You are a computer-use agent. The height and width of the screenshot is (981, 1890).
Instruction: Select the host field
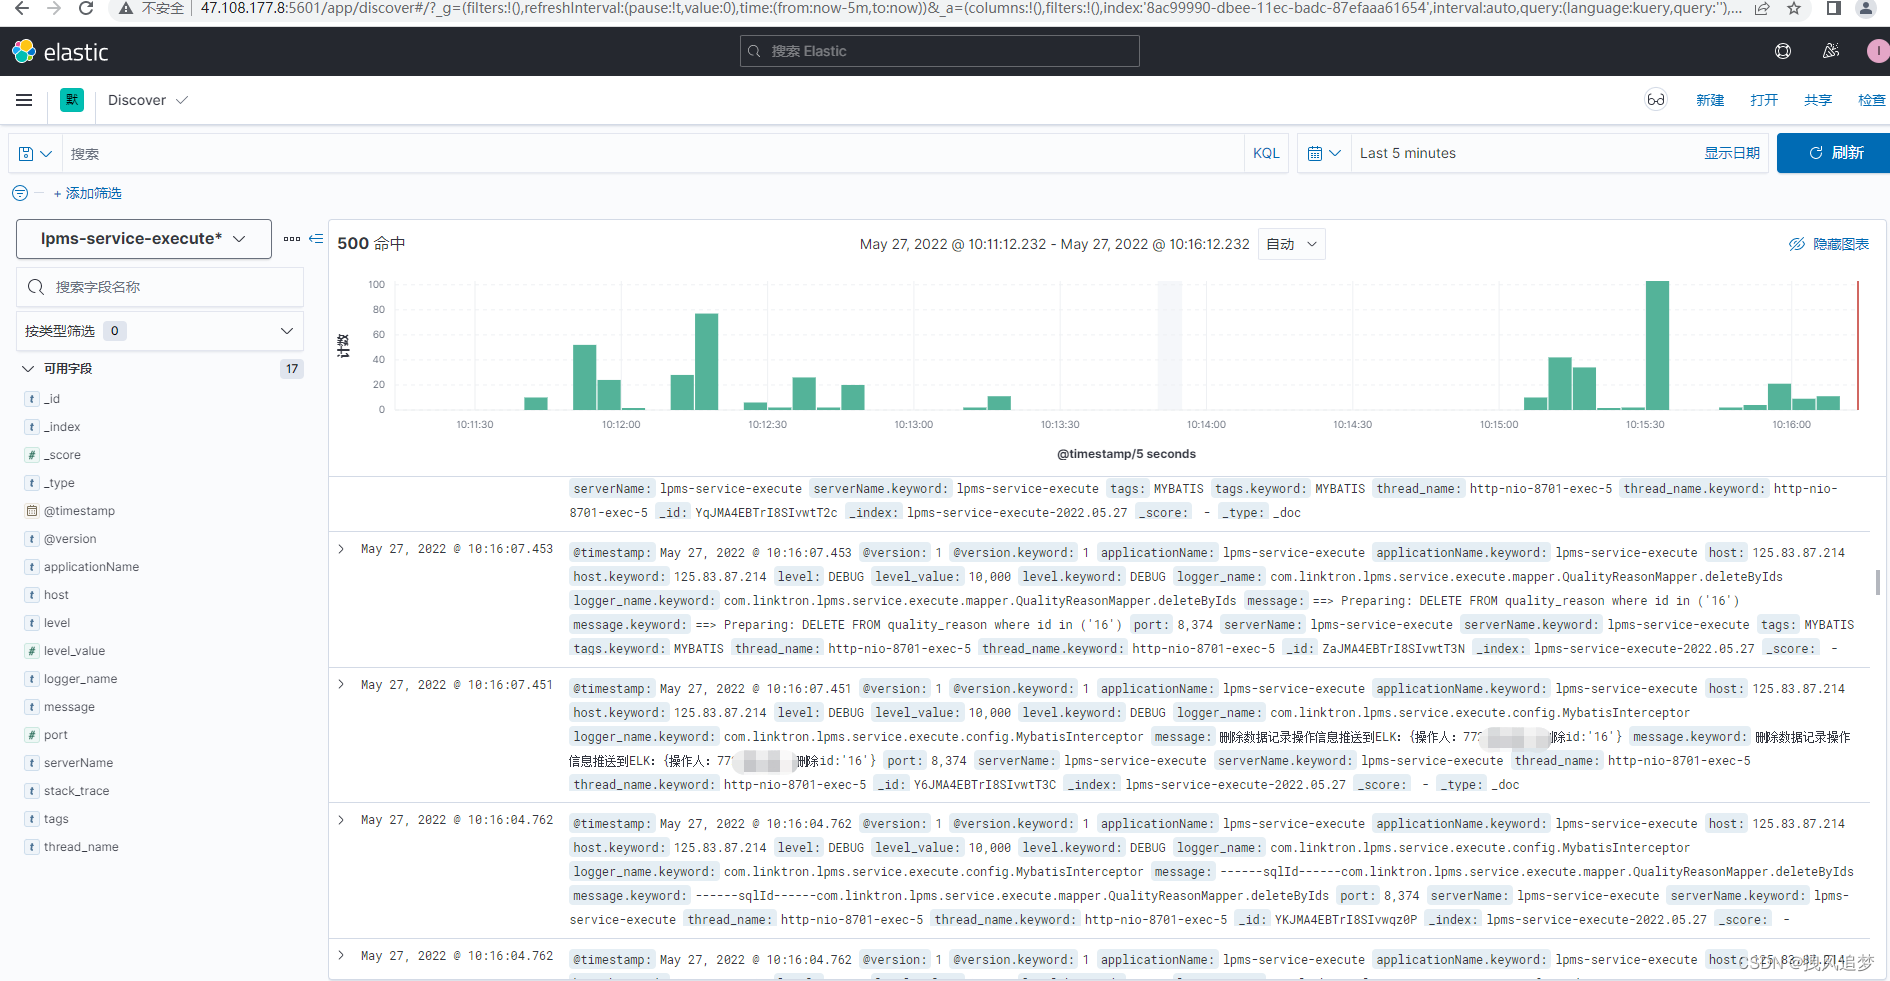56,595
